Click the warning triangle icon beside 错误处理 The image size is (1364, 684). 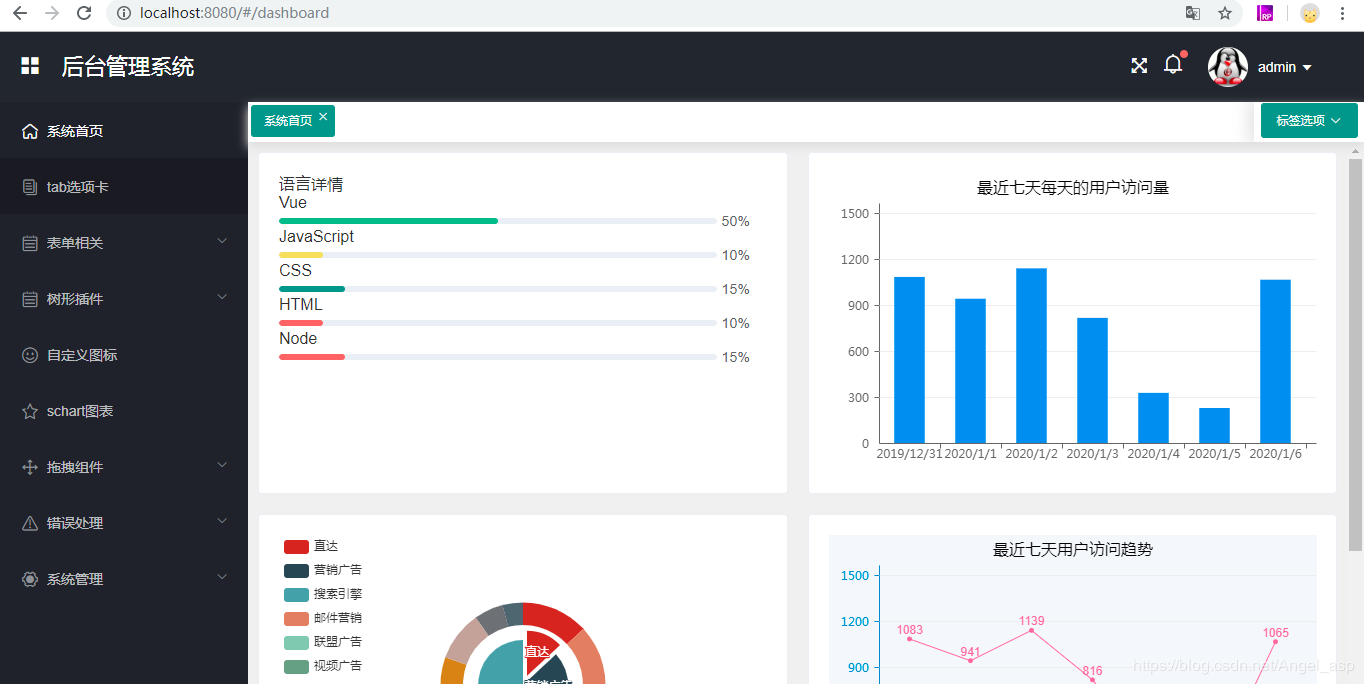(x=30, y=523)
